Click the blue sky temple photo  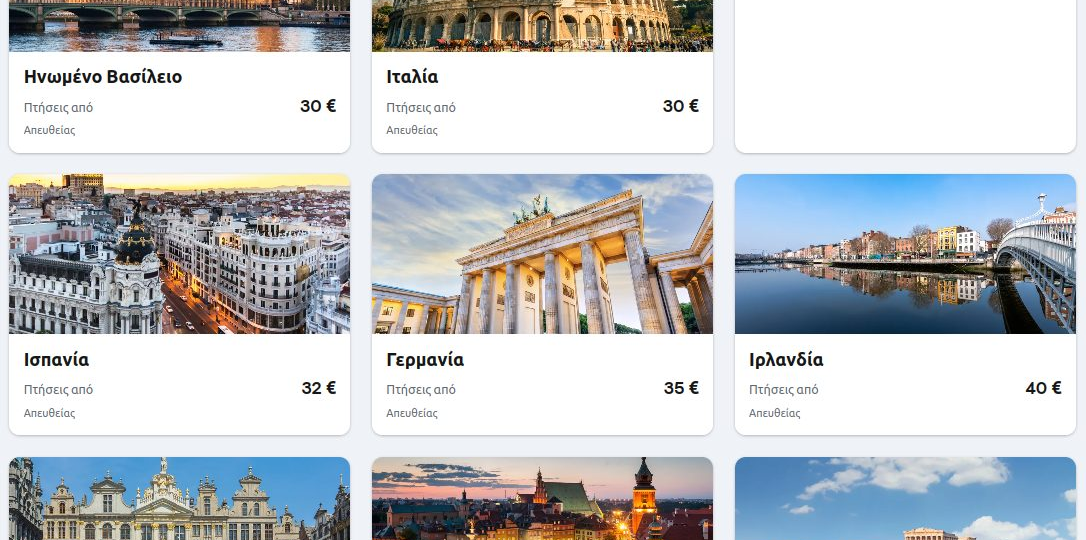pos(905,498)
